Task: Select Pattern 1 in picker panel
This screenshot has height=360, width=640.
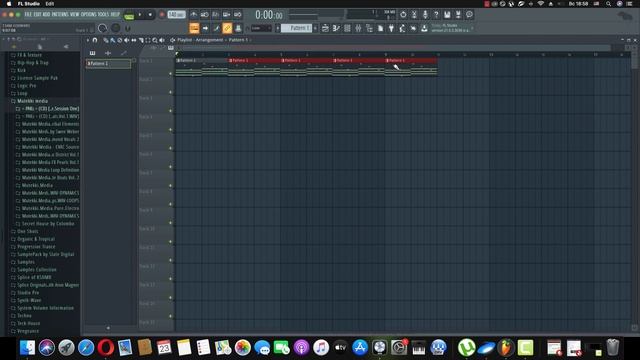Action: [108, 64]
